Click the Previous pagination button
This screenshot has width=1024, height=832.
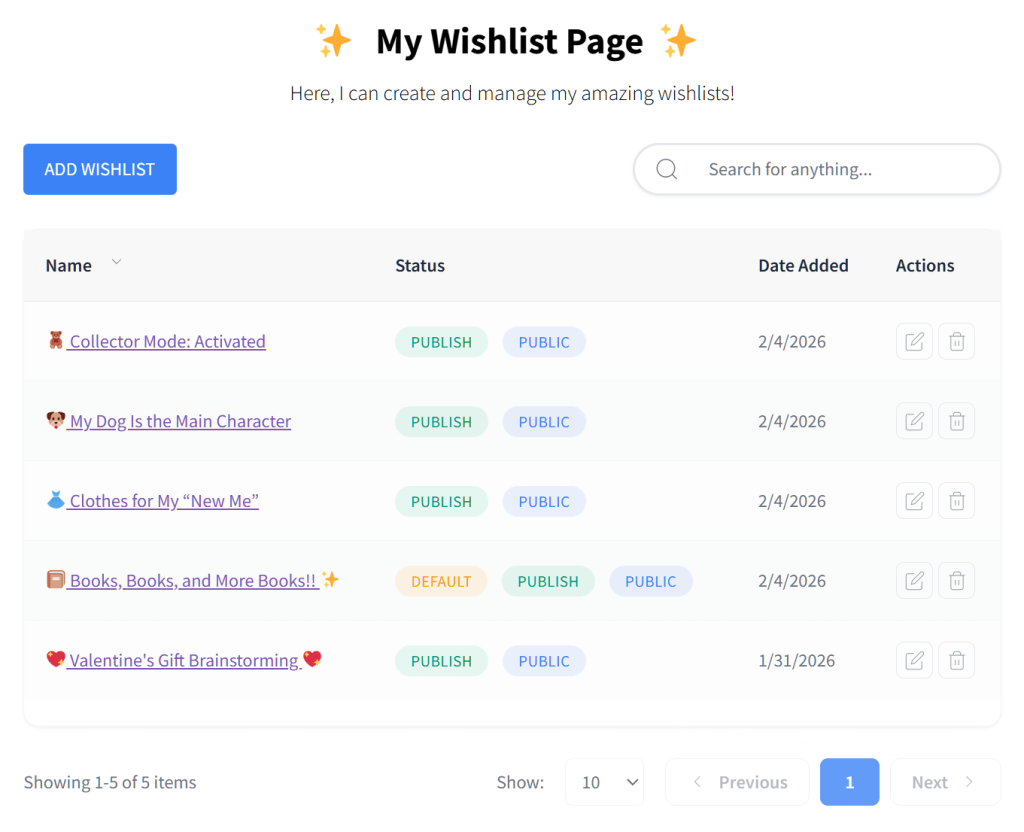(x=737, y=782)
